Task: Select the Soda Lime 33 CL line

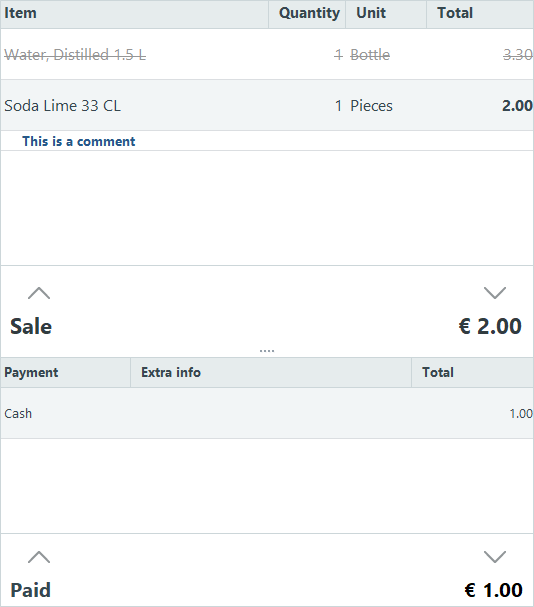Action: pos(267,105)
